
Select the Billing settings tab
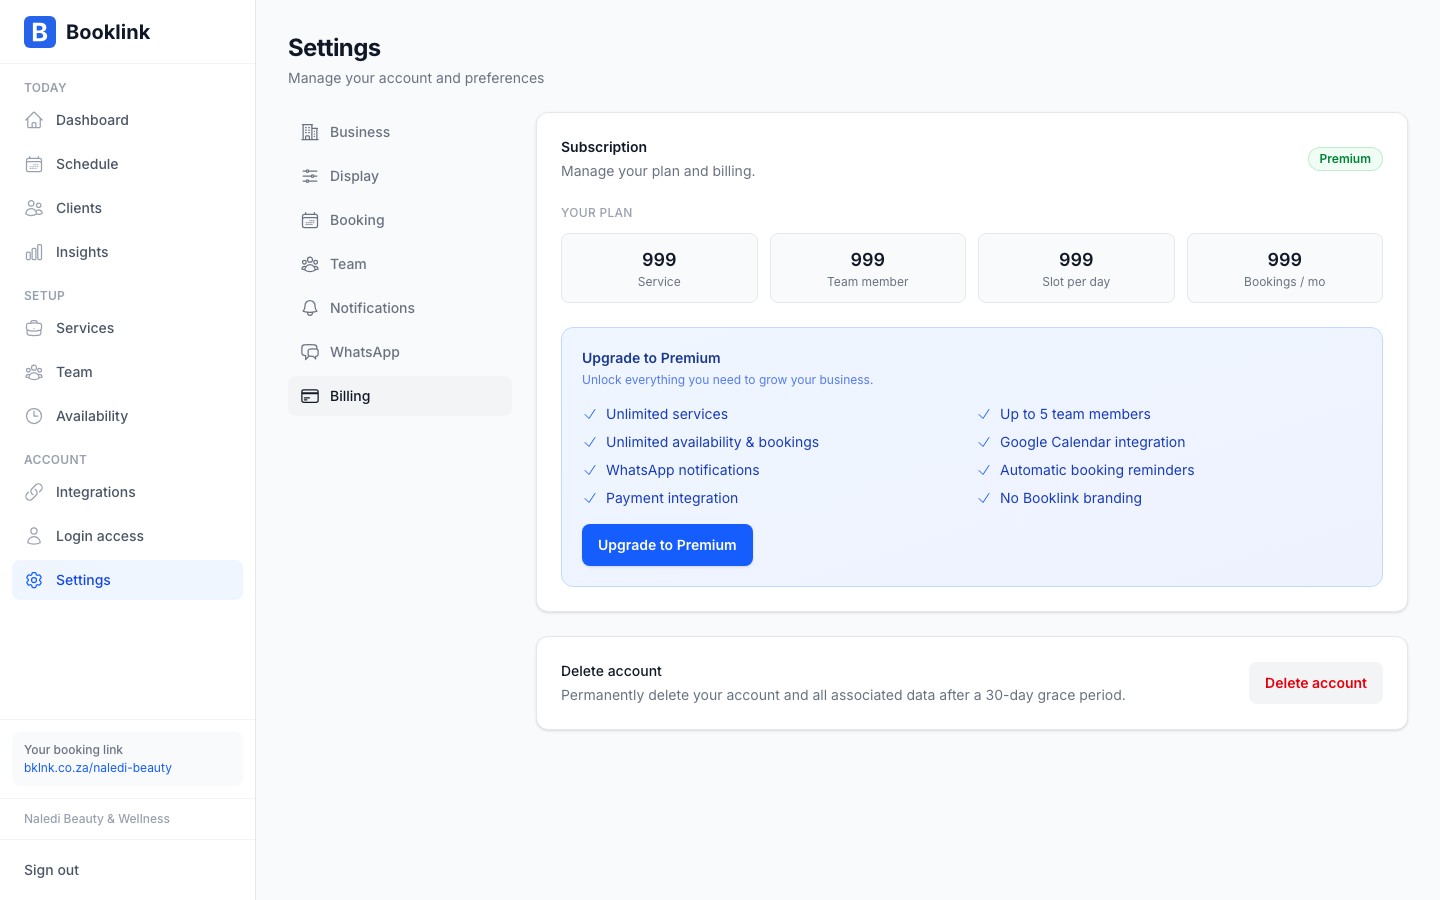pyautogui.click(x=400, y=396)
